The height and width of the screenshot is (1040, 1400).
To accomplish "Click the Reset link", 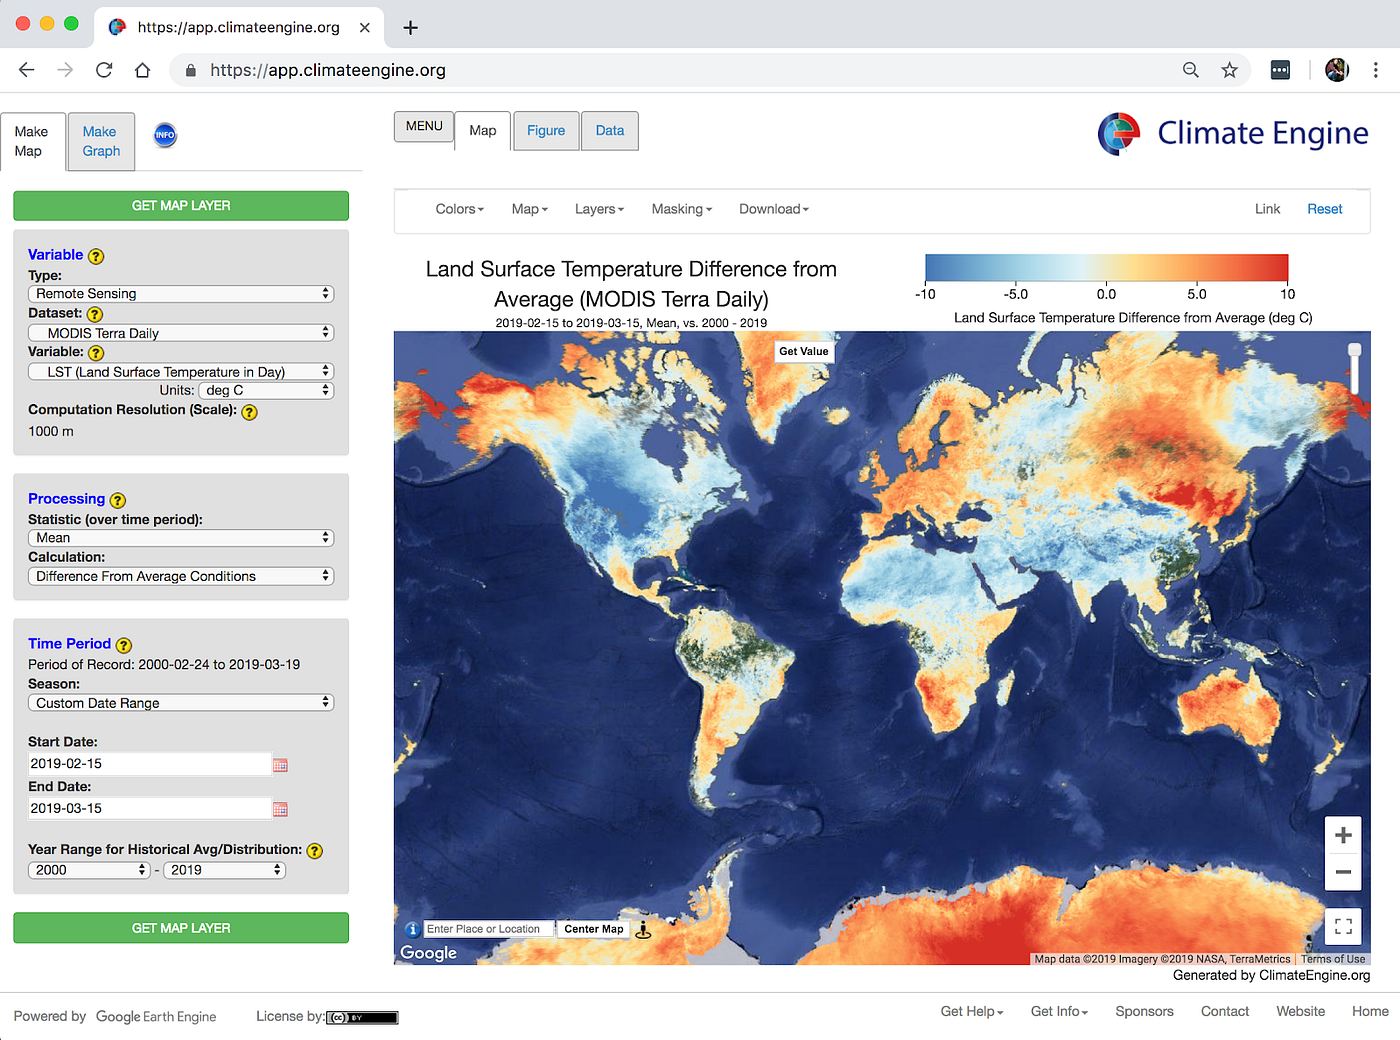I will pos(1324,209).
